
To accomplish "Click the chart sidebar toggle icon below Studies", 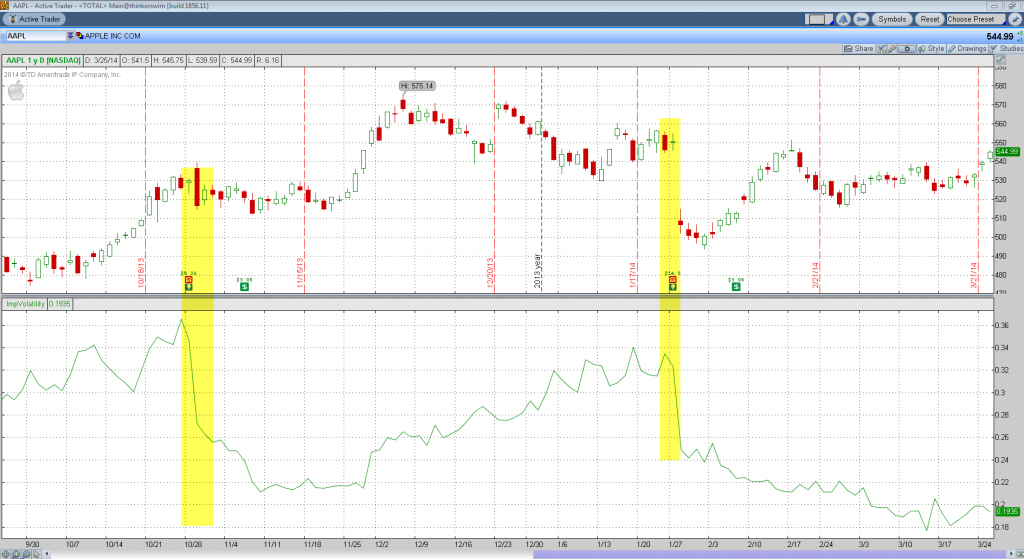I will pyautogui.click(x=1000, y=60).
